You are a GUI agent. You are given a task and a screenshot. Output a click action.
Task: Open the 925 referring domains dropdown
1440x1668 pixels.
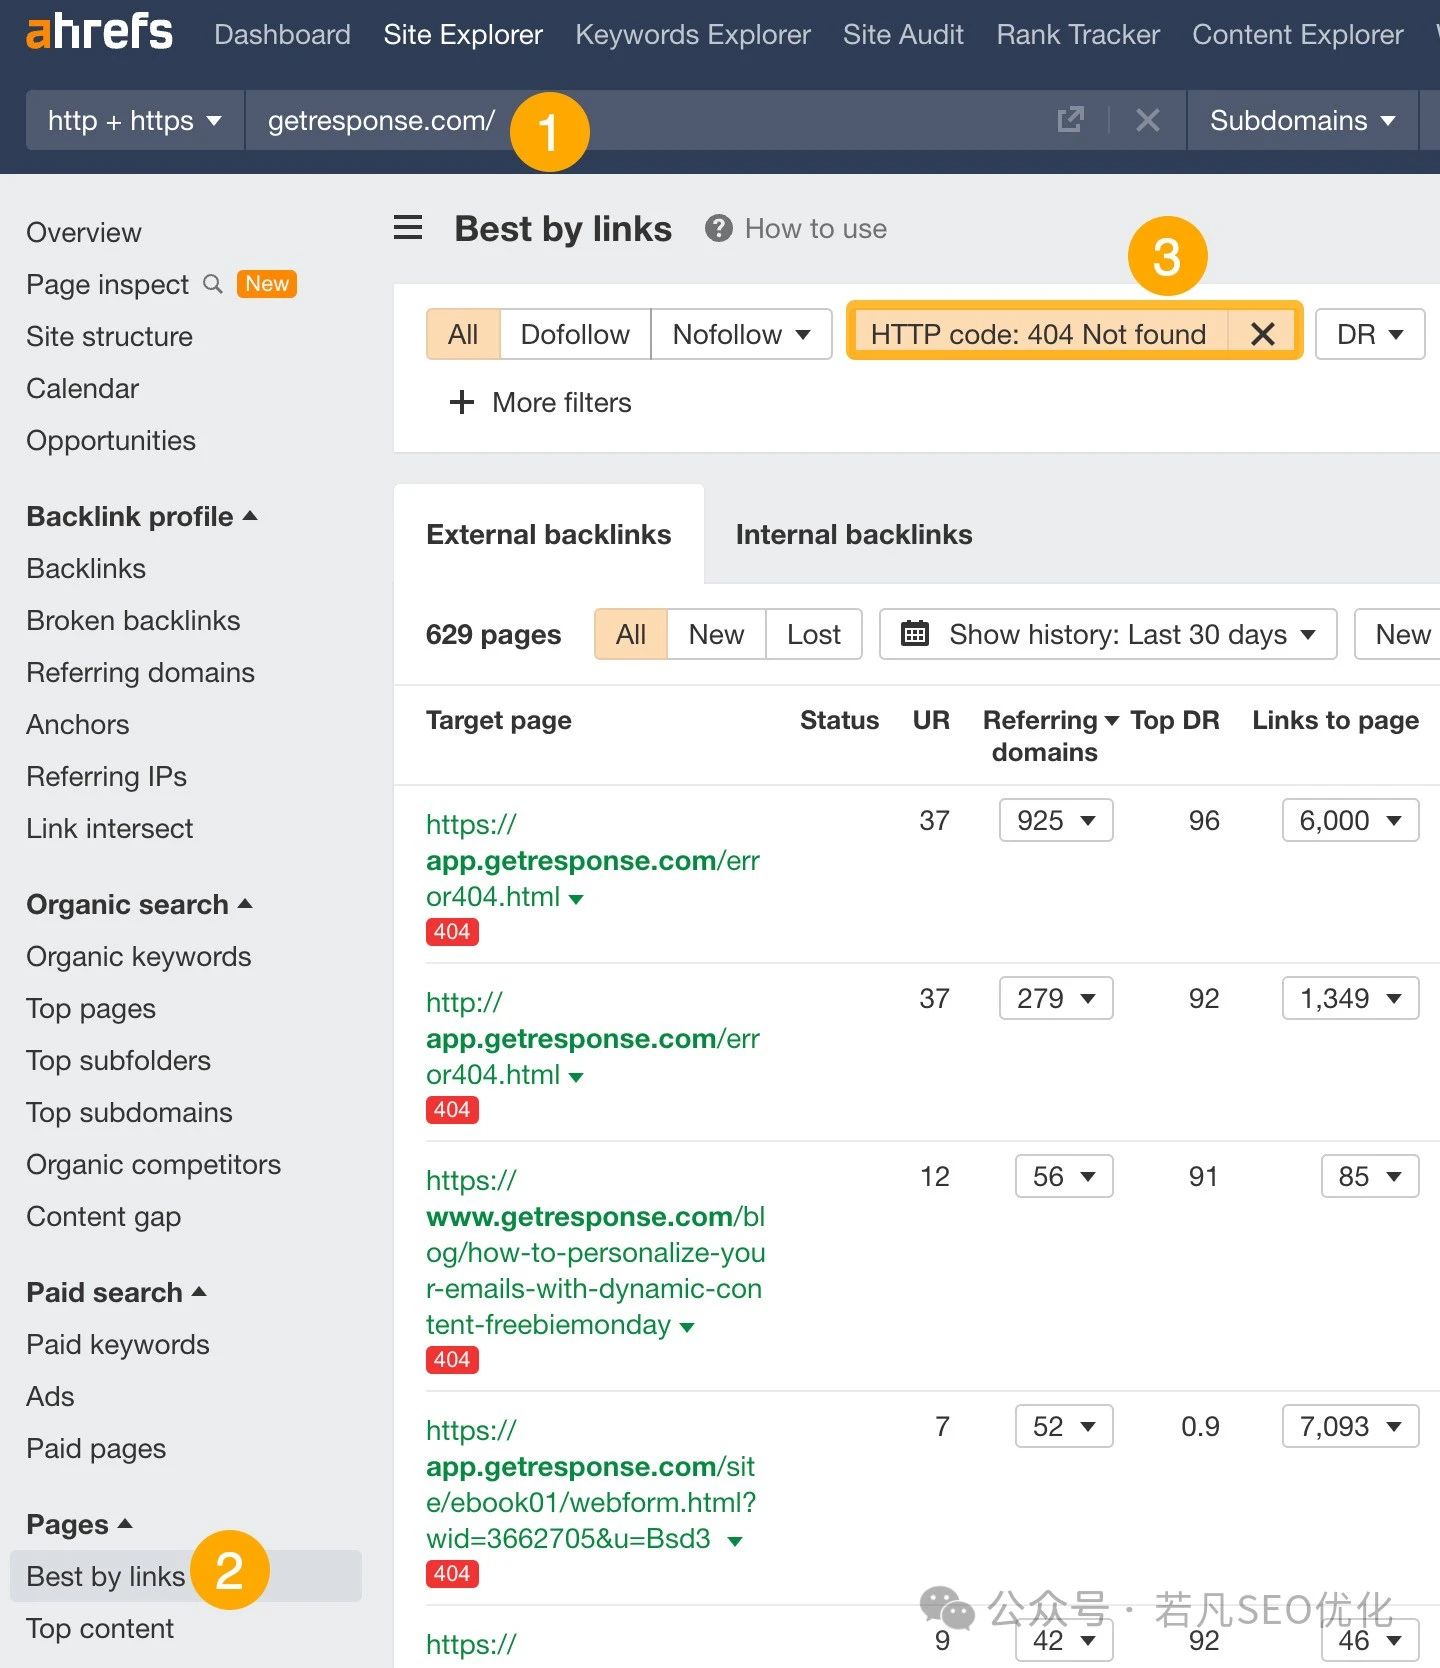(1056, 820)
